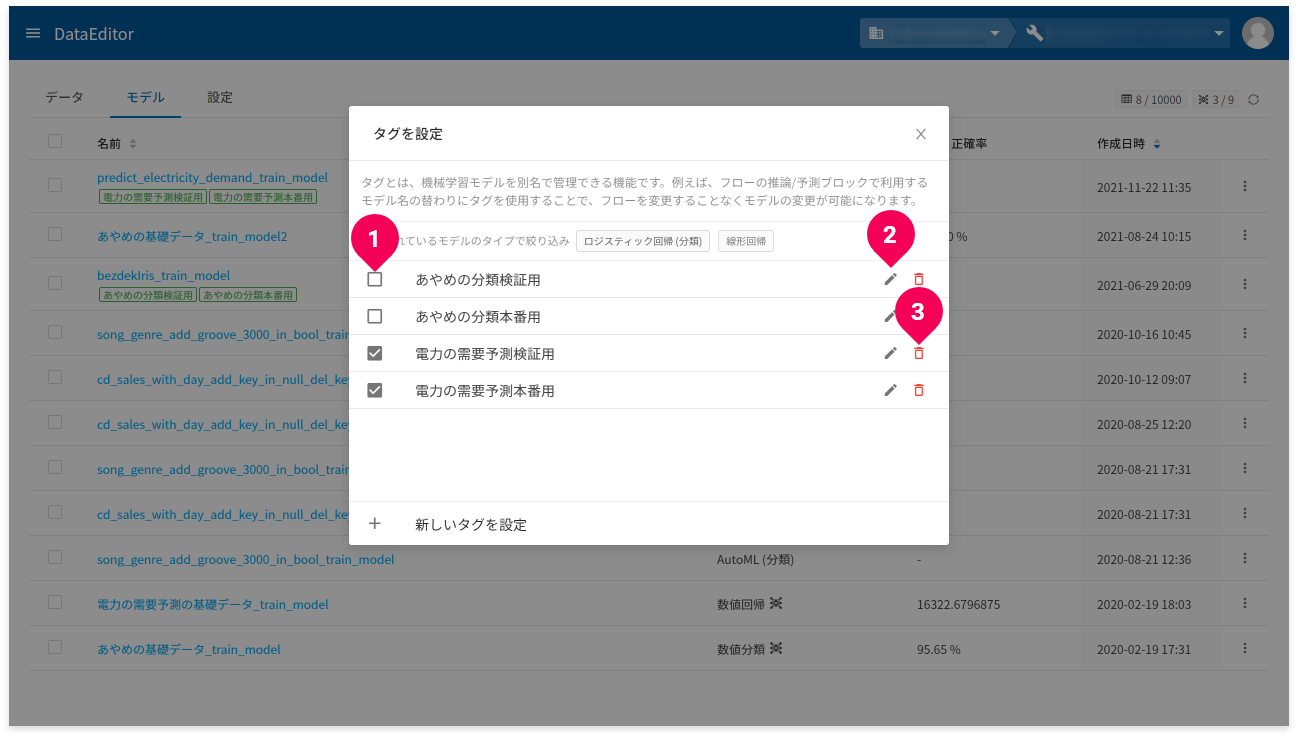Uncheck the 電力の需要予測本番用 tag checkbox

(375, 390)
